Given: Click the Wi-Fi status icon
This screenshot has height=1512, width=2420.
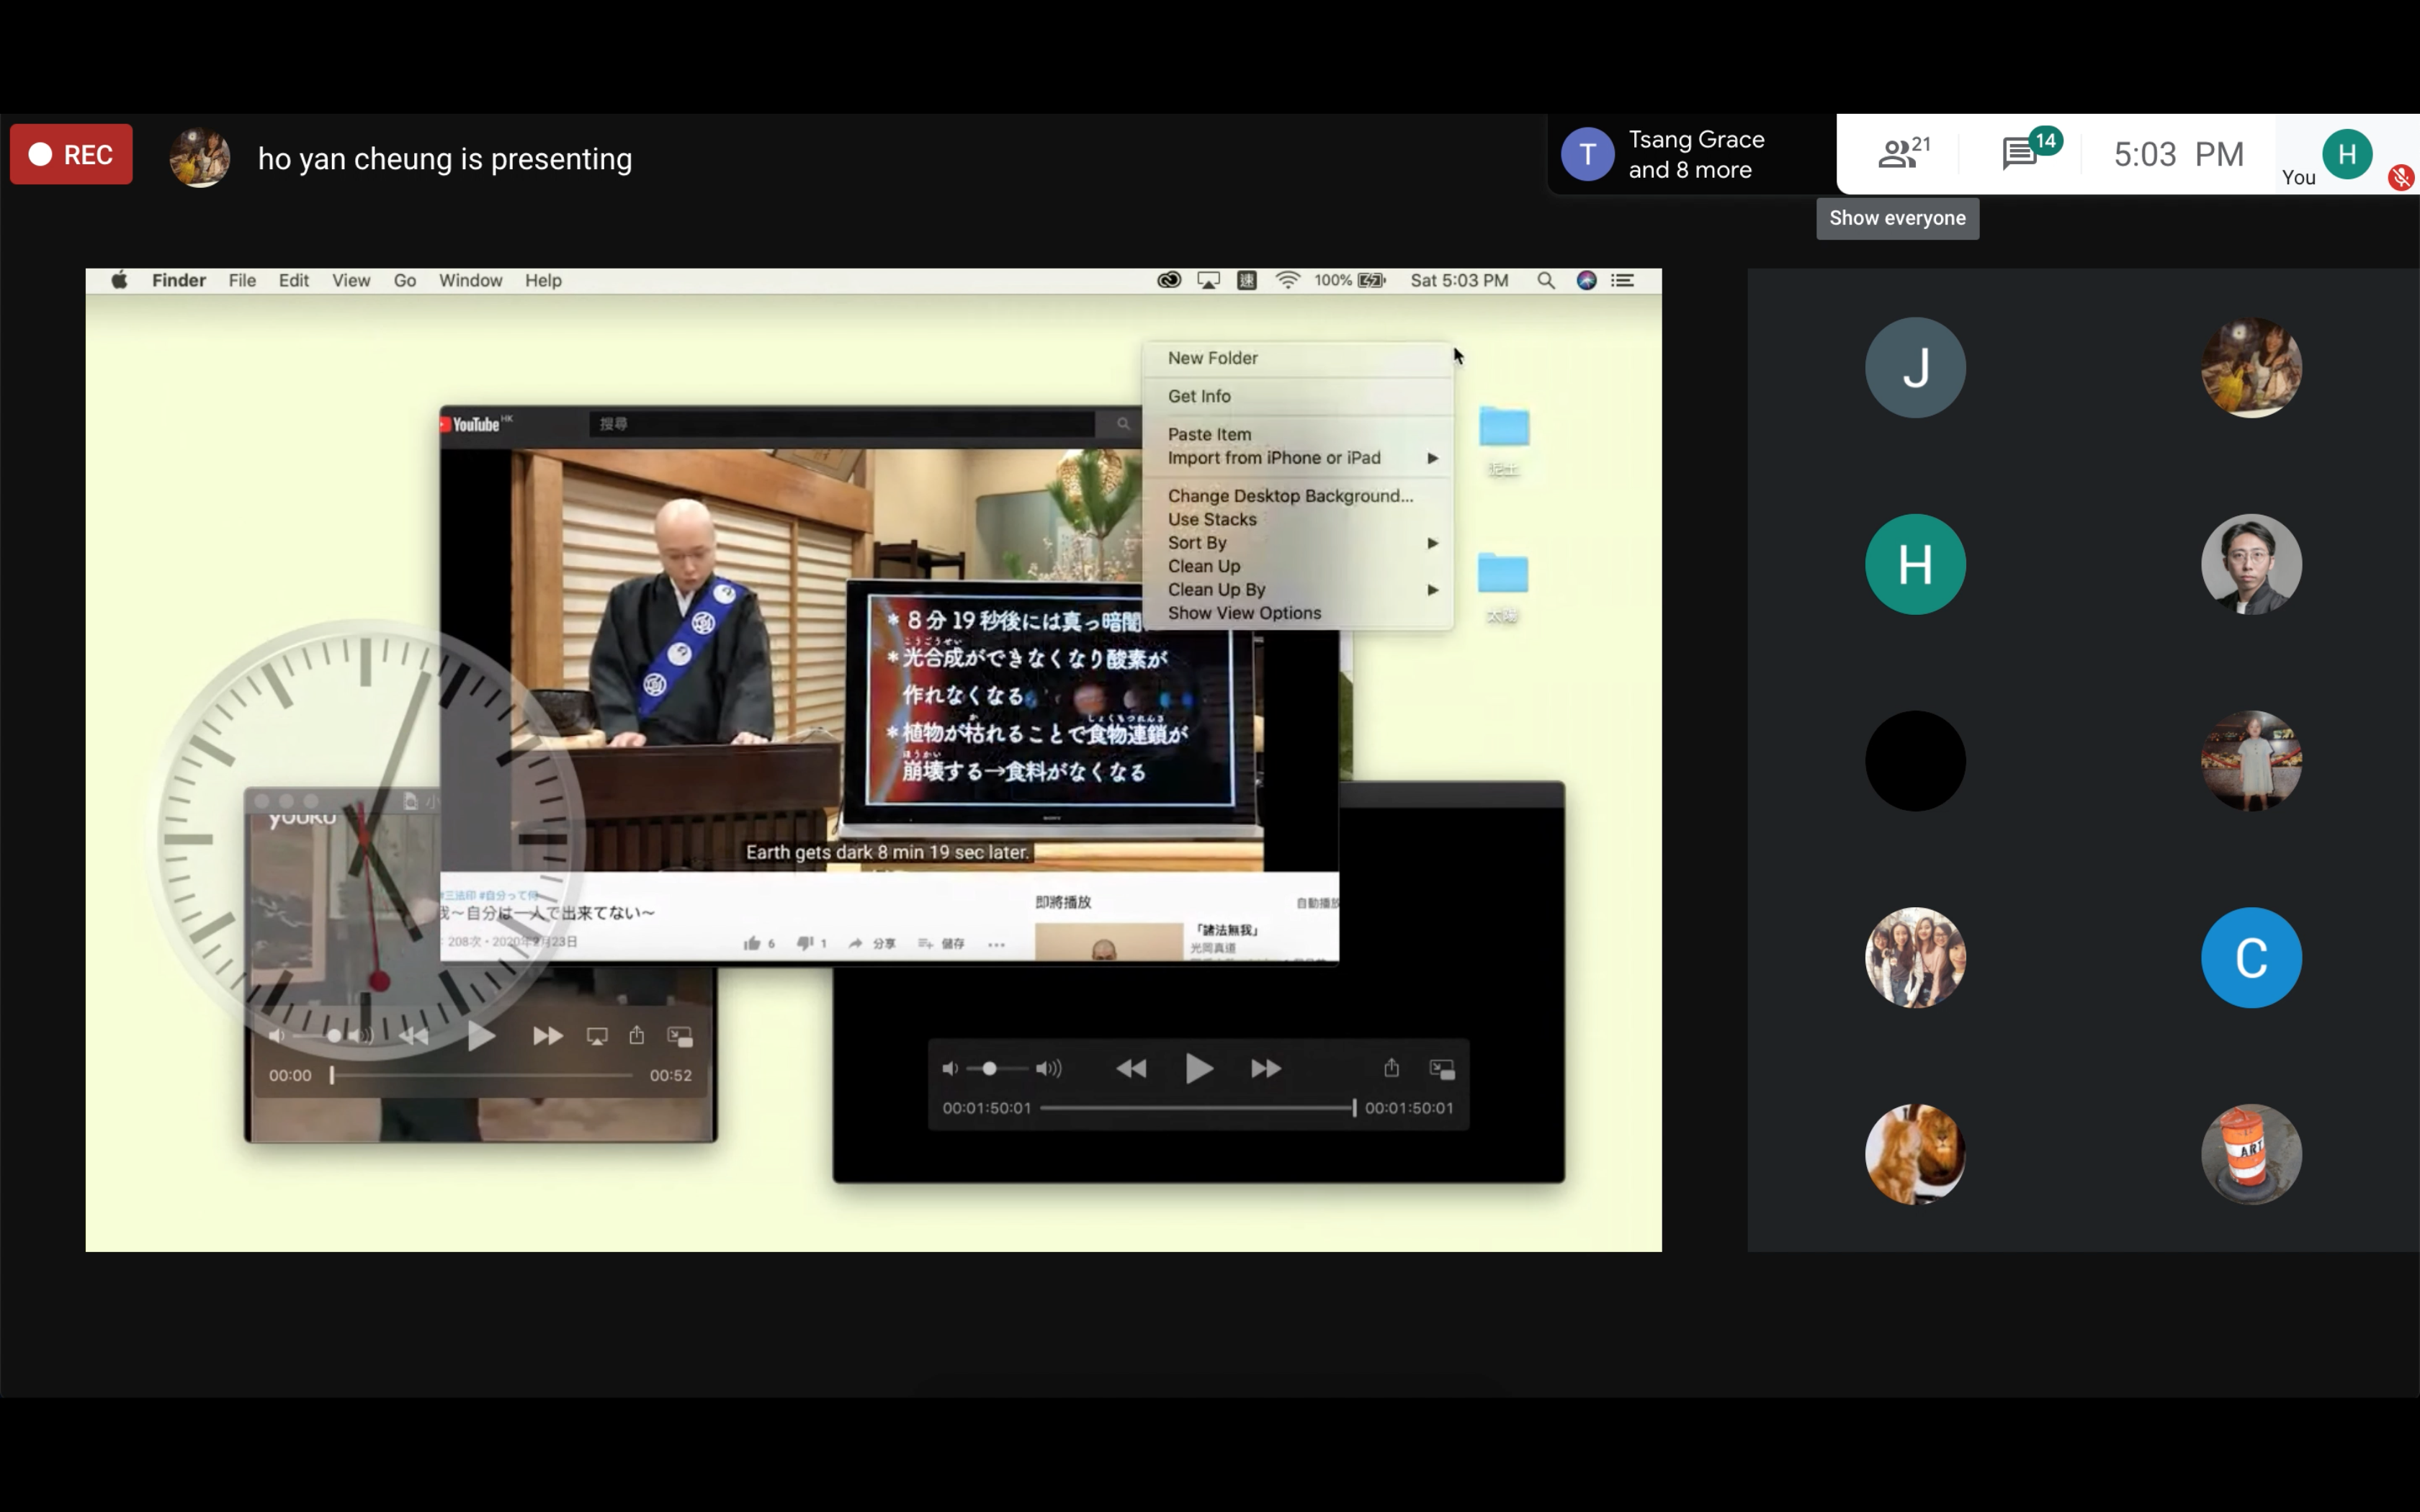Looking at the screenshot, I should 1287,280.
